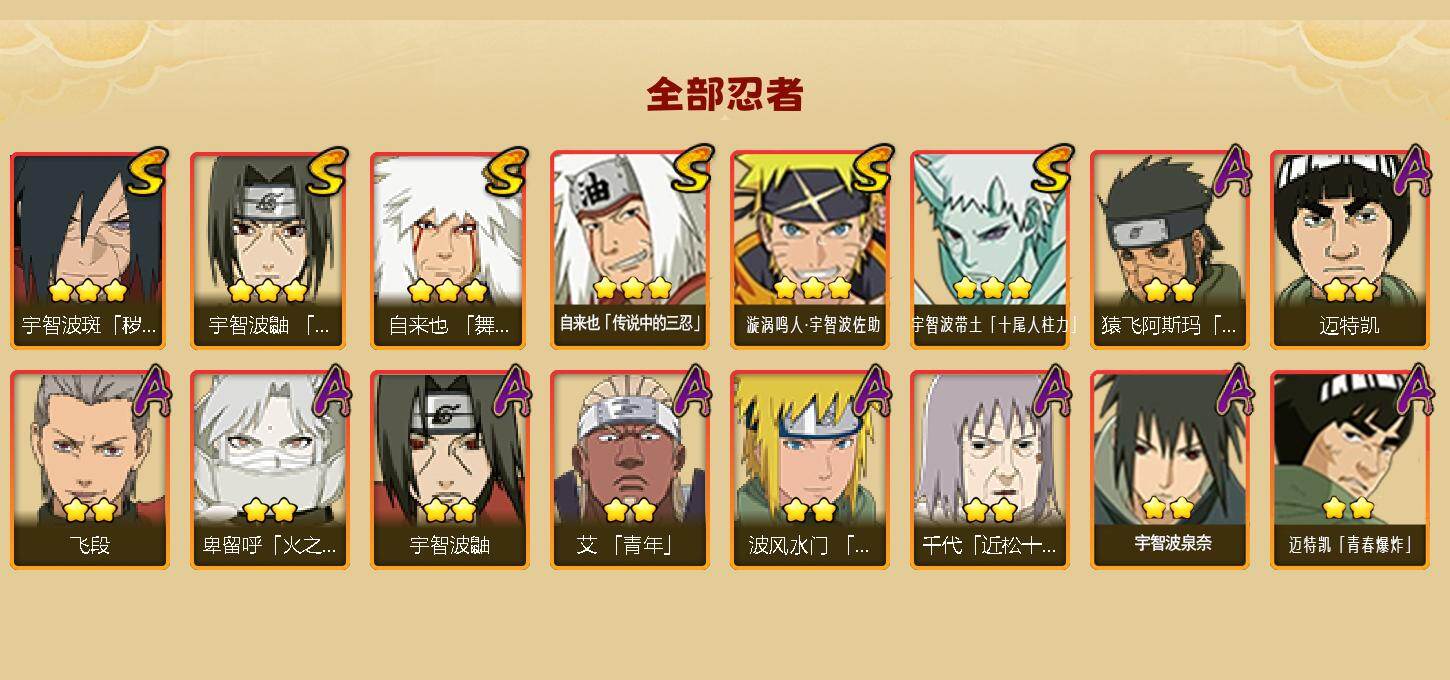Select the 艾「青年」ninja card
Screen dimensions: 1450x680
tap(630, 470)
